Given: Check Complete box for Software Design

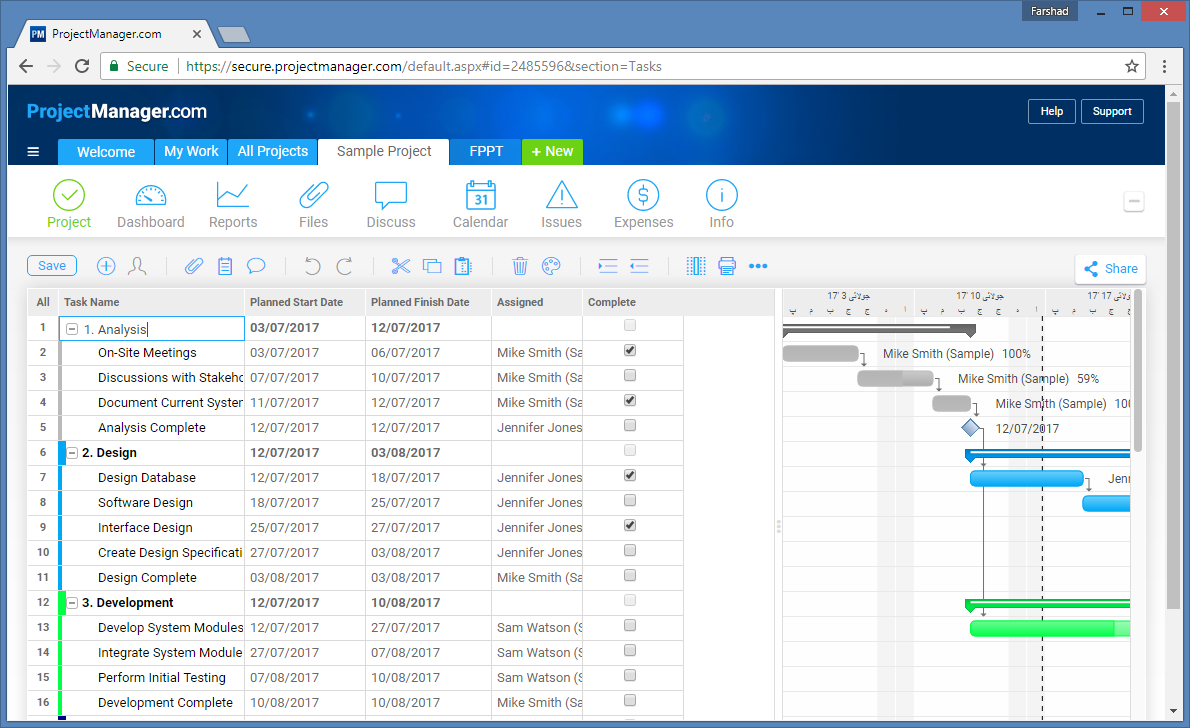Looking at the screenshot, I should [x=630, y=501].
